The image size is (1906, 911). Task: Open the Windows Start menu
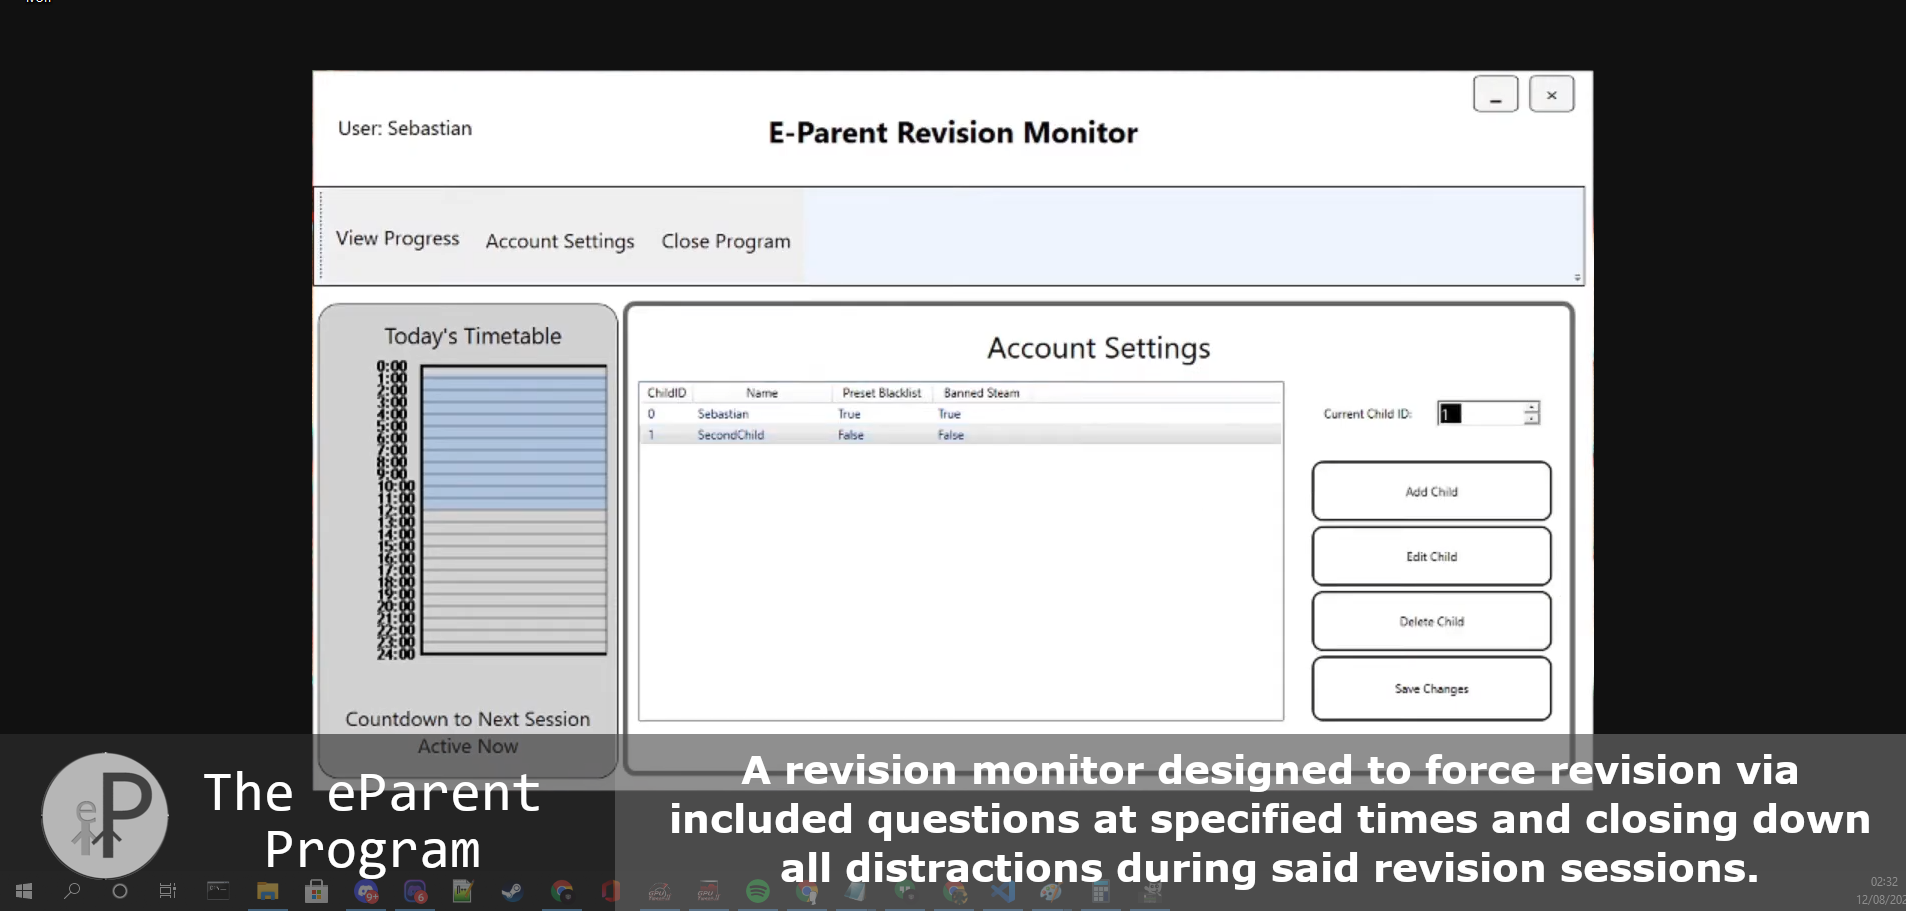pos(24,890)
